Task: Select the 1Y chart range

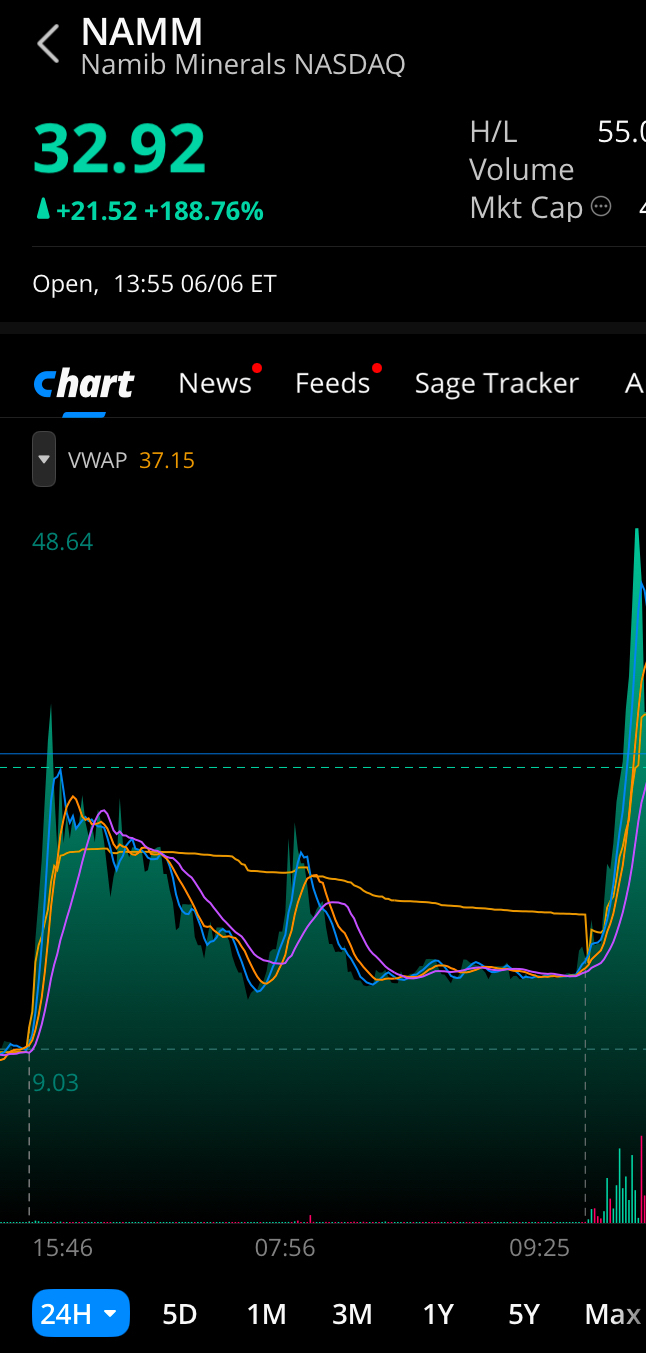Action: click(x=438, y=1314)
